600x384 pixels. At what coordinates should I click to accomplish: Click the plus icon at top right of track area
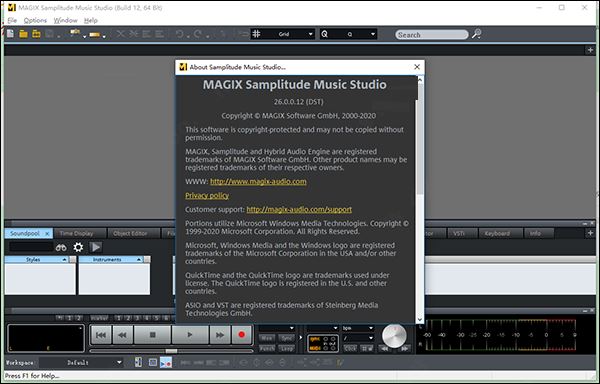[590, 50]
